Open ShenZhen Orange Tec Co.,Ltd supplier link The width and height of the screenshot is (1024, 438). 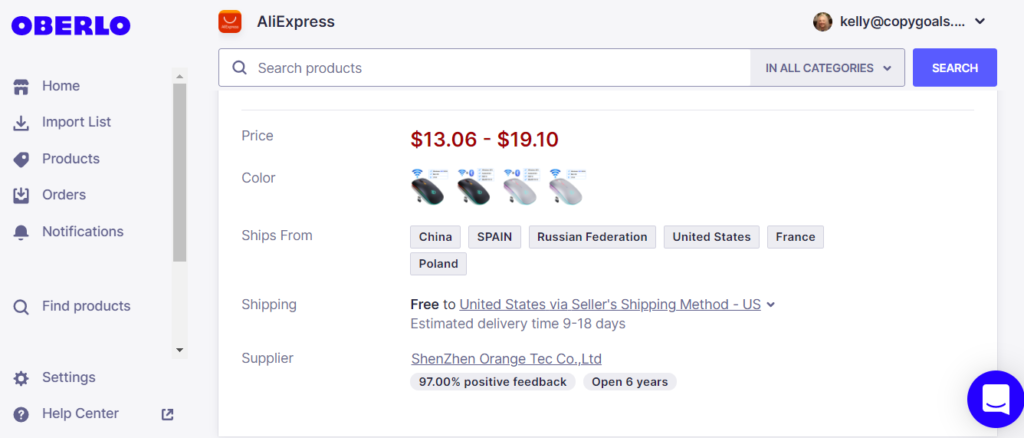coord(506,359)
